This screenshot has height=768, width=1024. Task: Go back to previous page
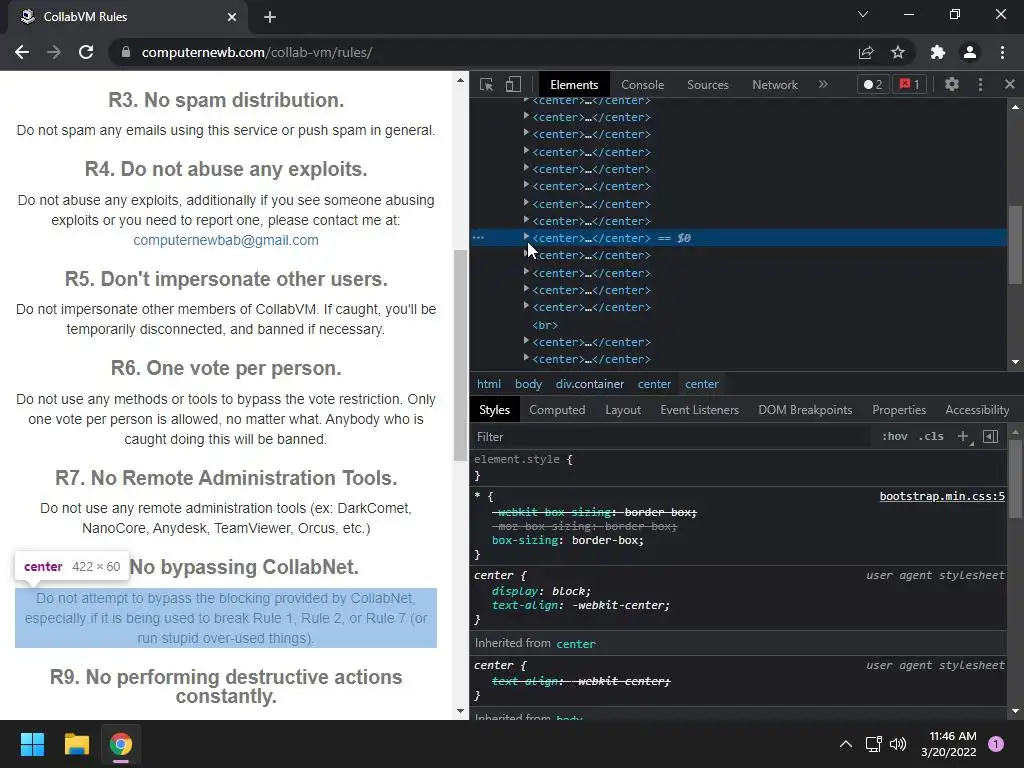pyautogui.click(x=22, y=52)
